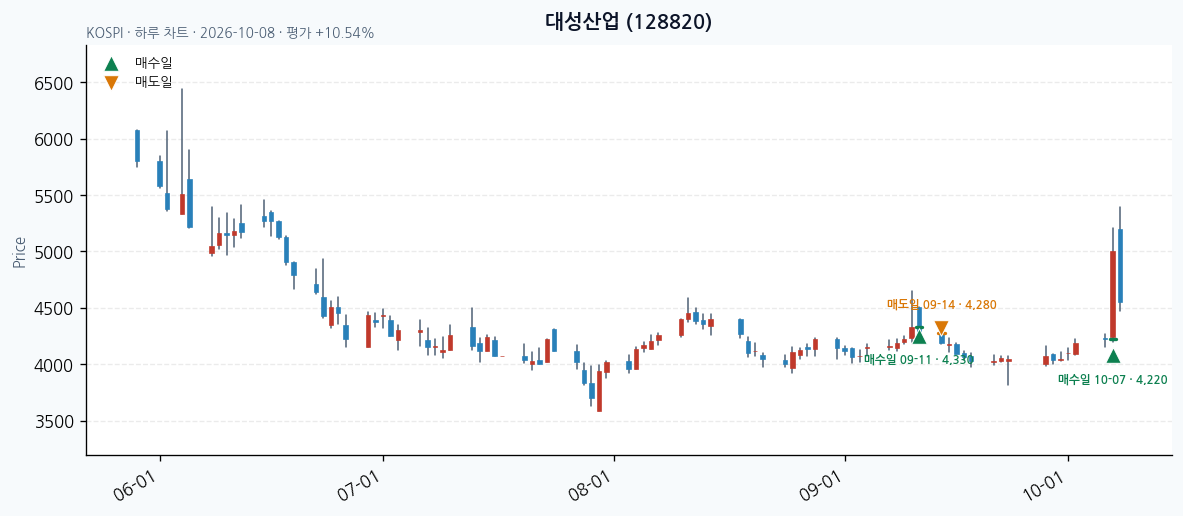The width and height of the screenshot is (1183, 516).
Task: Click the subtitle with 평가 +10.54%
Action: (x=230, y=33)
